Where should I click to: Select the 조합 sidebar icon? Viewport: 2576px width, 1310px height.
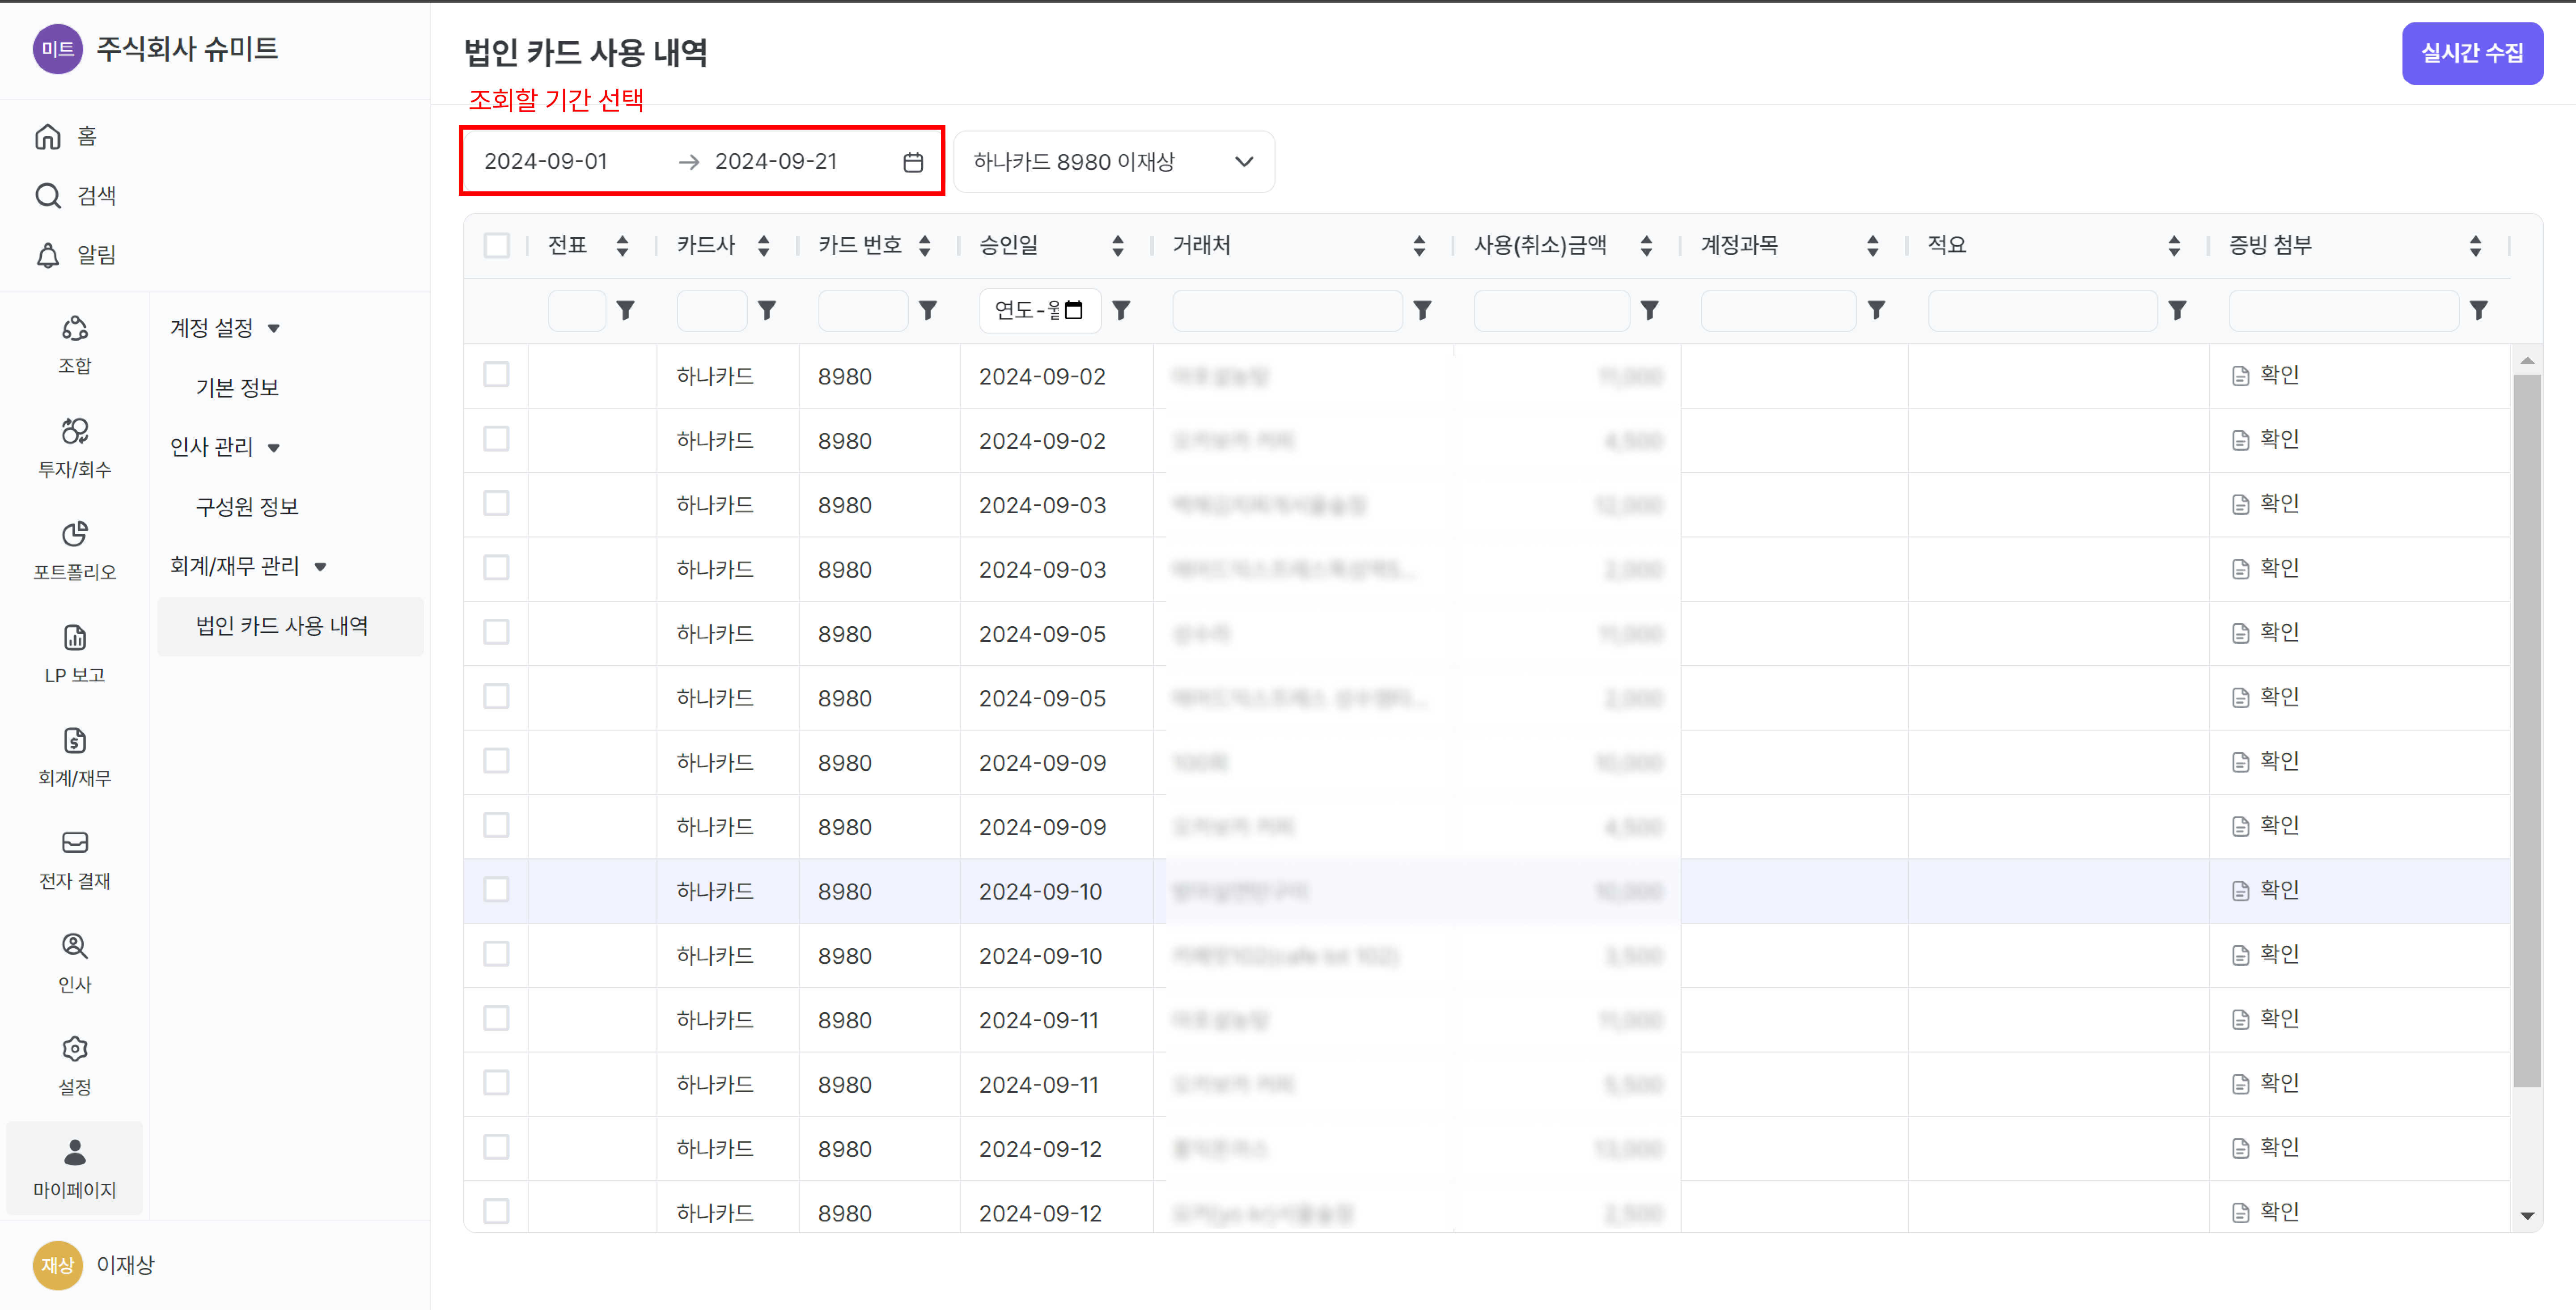point(75,328)
